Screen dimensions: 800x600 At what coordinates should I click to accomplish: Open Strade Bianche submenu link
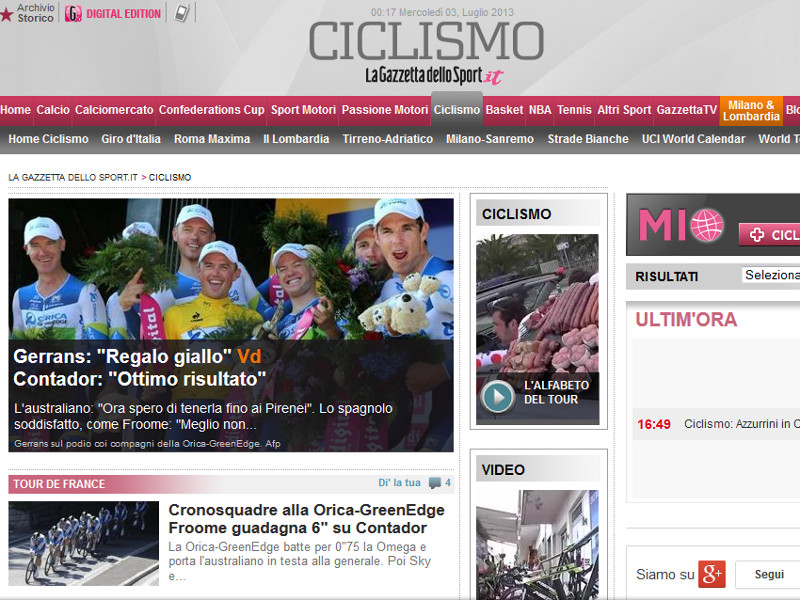click(x=588, y=139)
